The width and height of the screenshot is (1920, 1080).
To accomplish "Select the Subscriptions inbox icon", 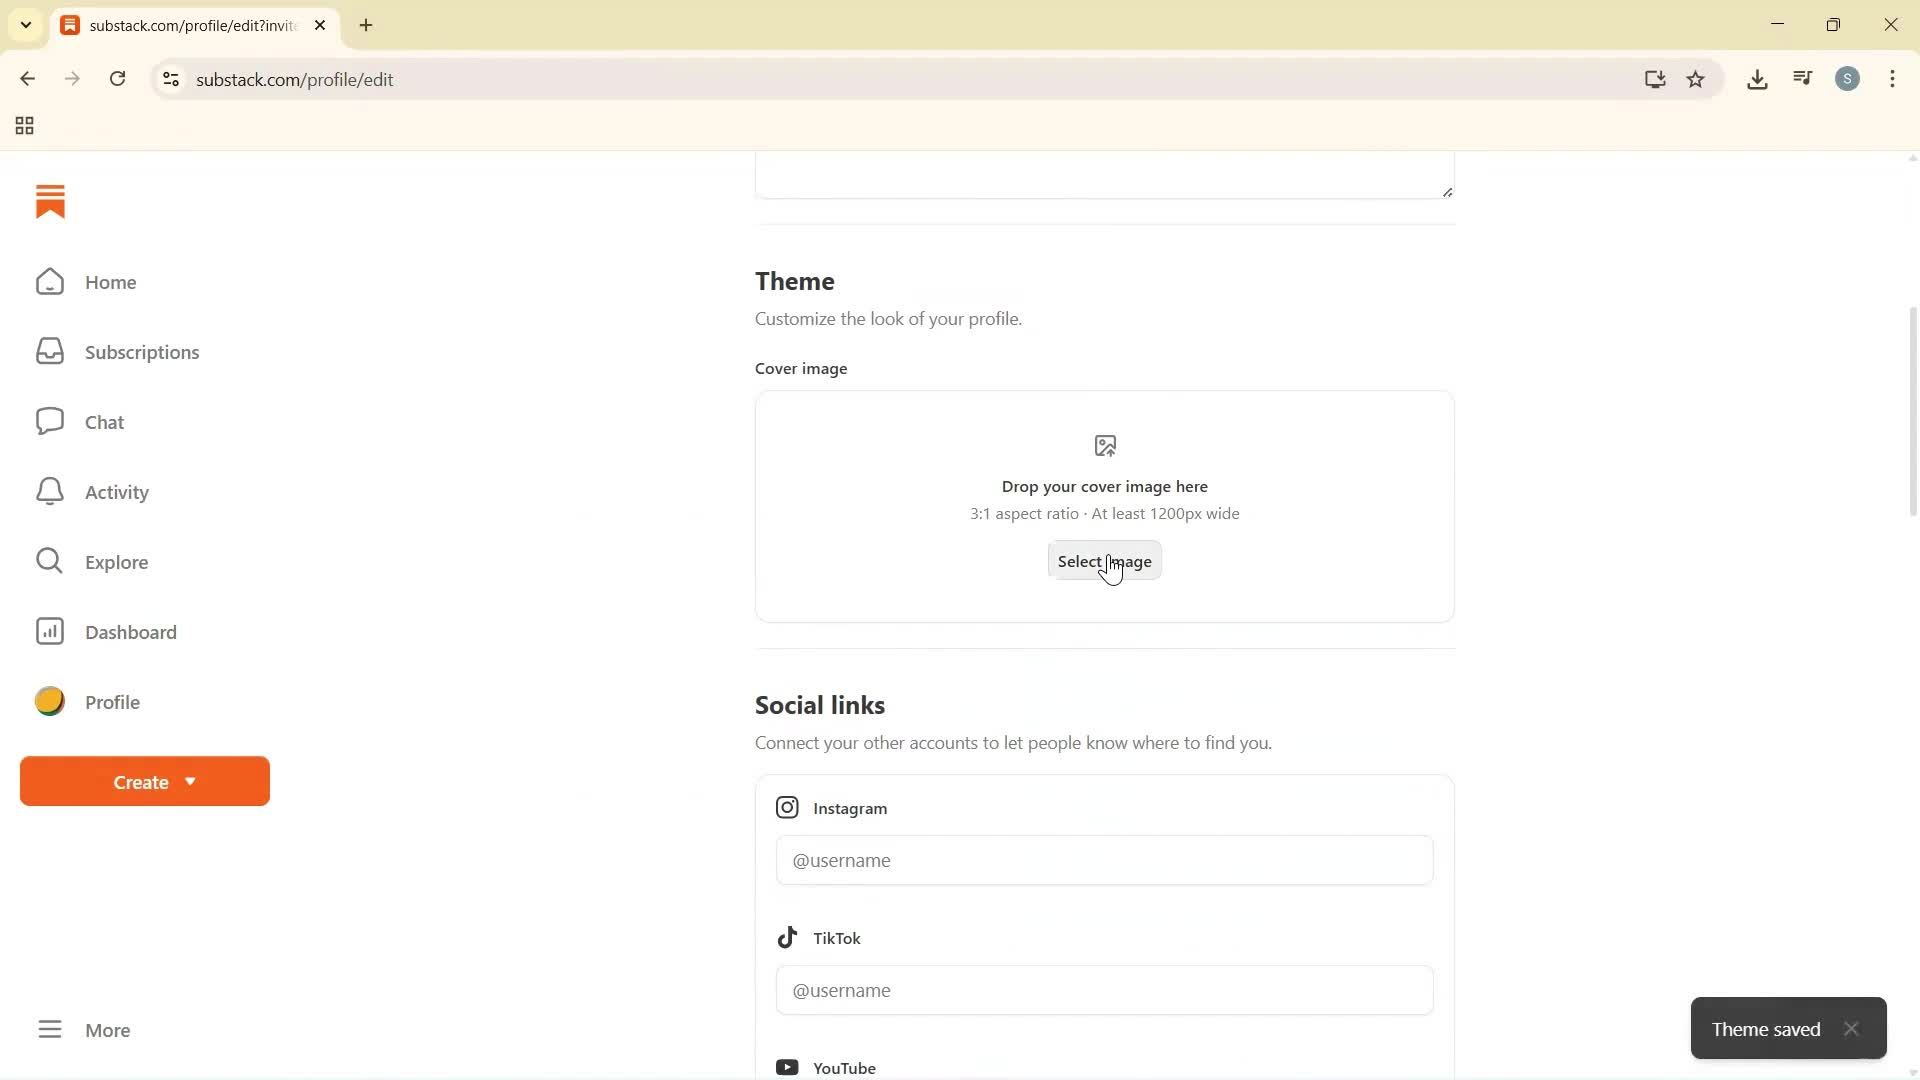I will (49, 351).
